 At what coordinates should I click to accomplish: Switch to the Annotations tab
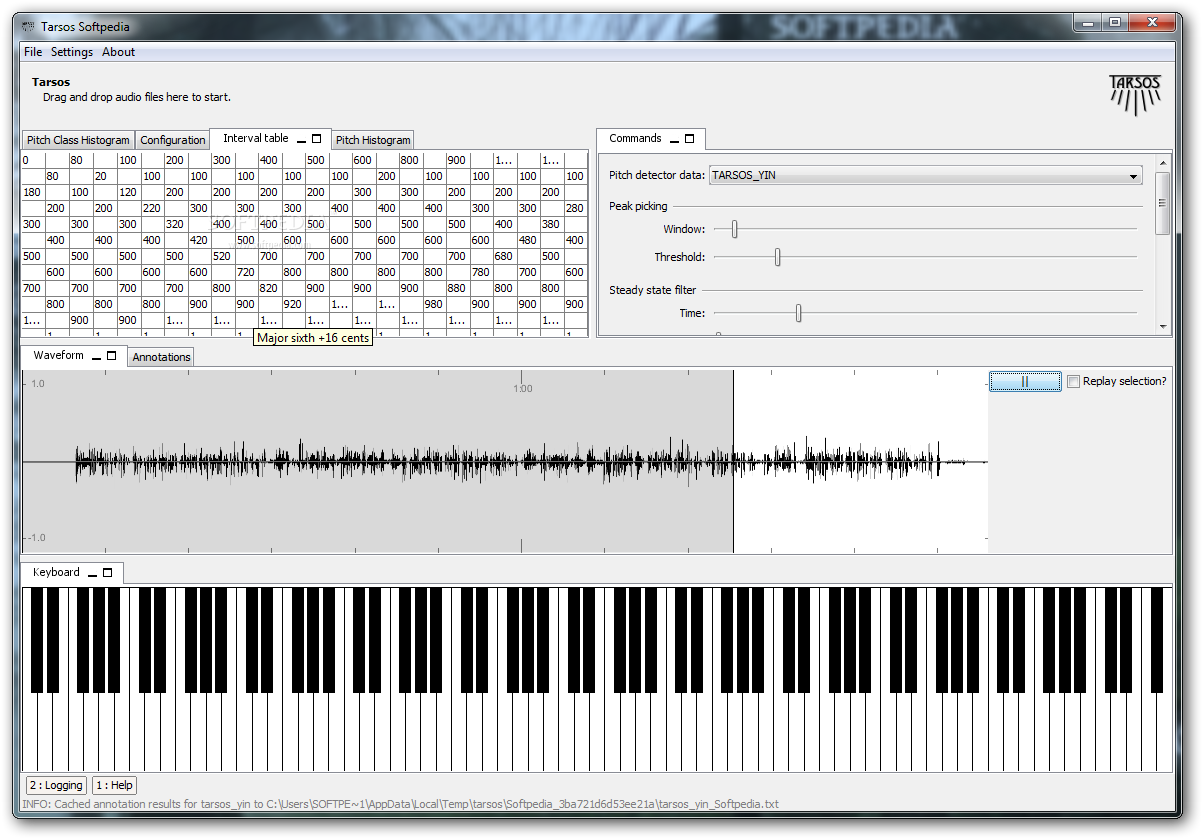point(161,357)
